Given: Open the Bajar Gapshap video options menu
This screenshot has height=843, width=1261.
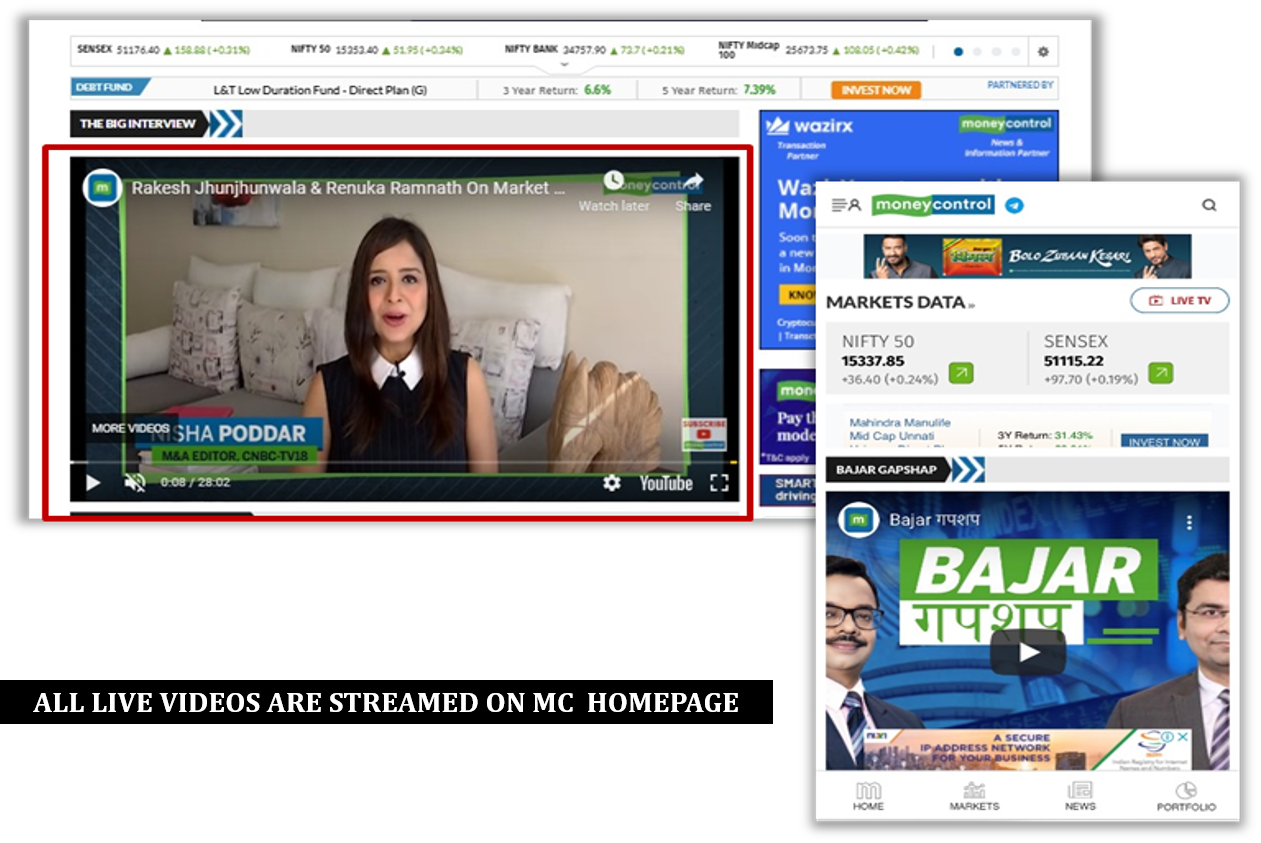Looking at the screenshot, I should (x=1189, y=522).
